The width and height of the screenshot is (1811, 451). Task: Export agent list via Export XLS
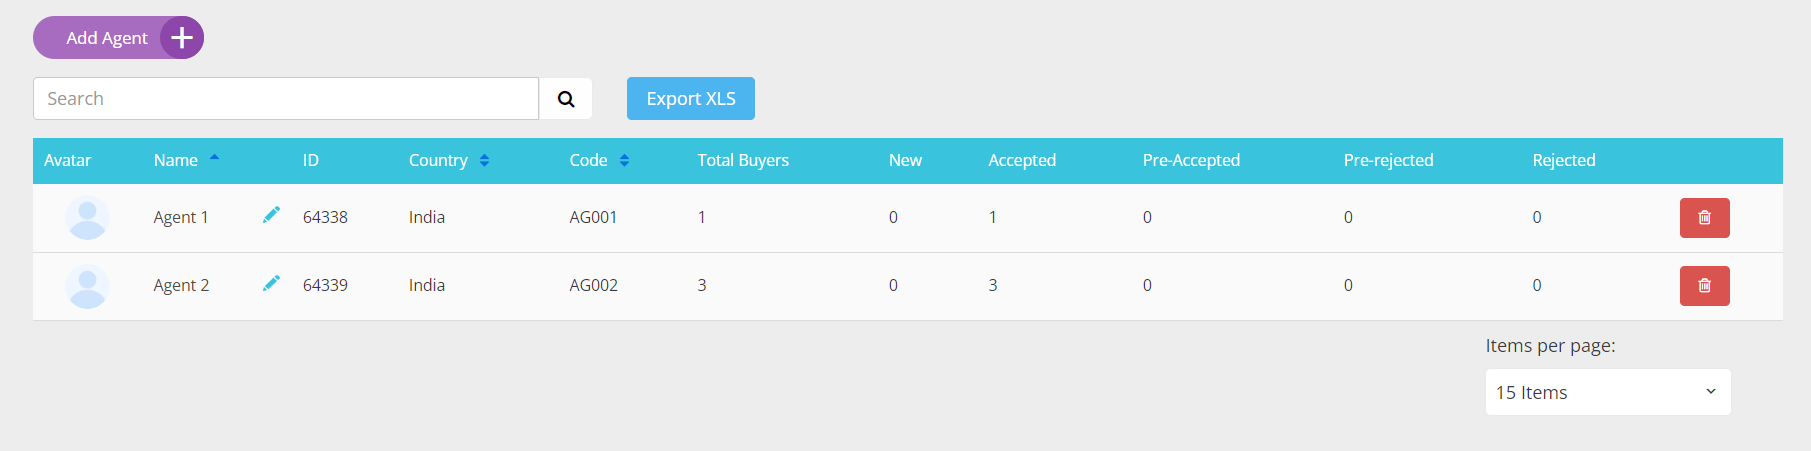click(691, 99)
